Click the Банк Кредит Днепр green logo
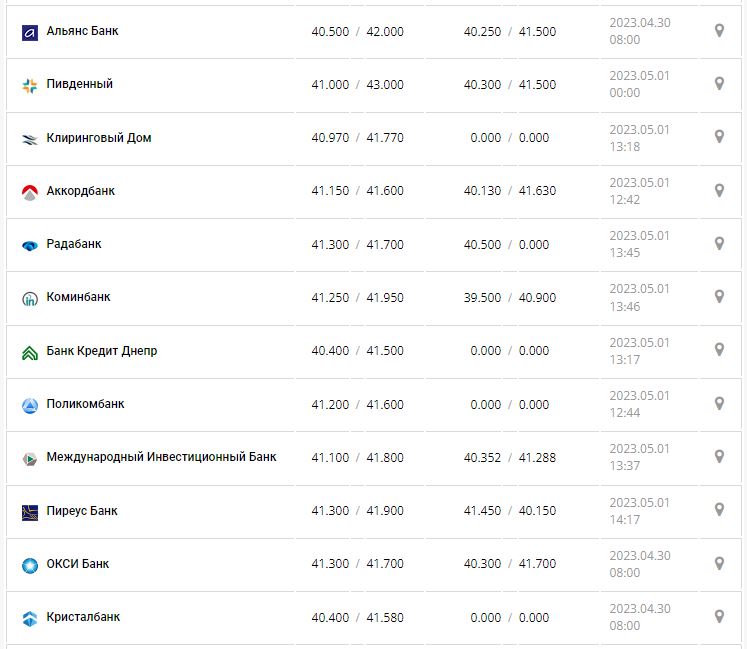Image resolution: width=747 pixels, height=649 pixels. click(29, 352)
